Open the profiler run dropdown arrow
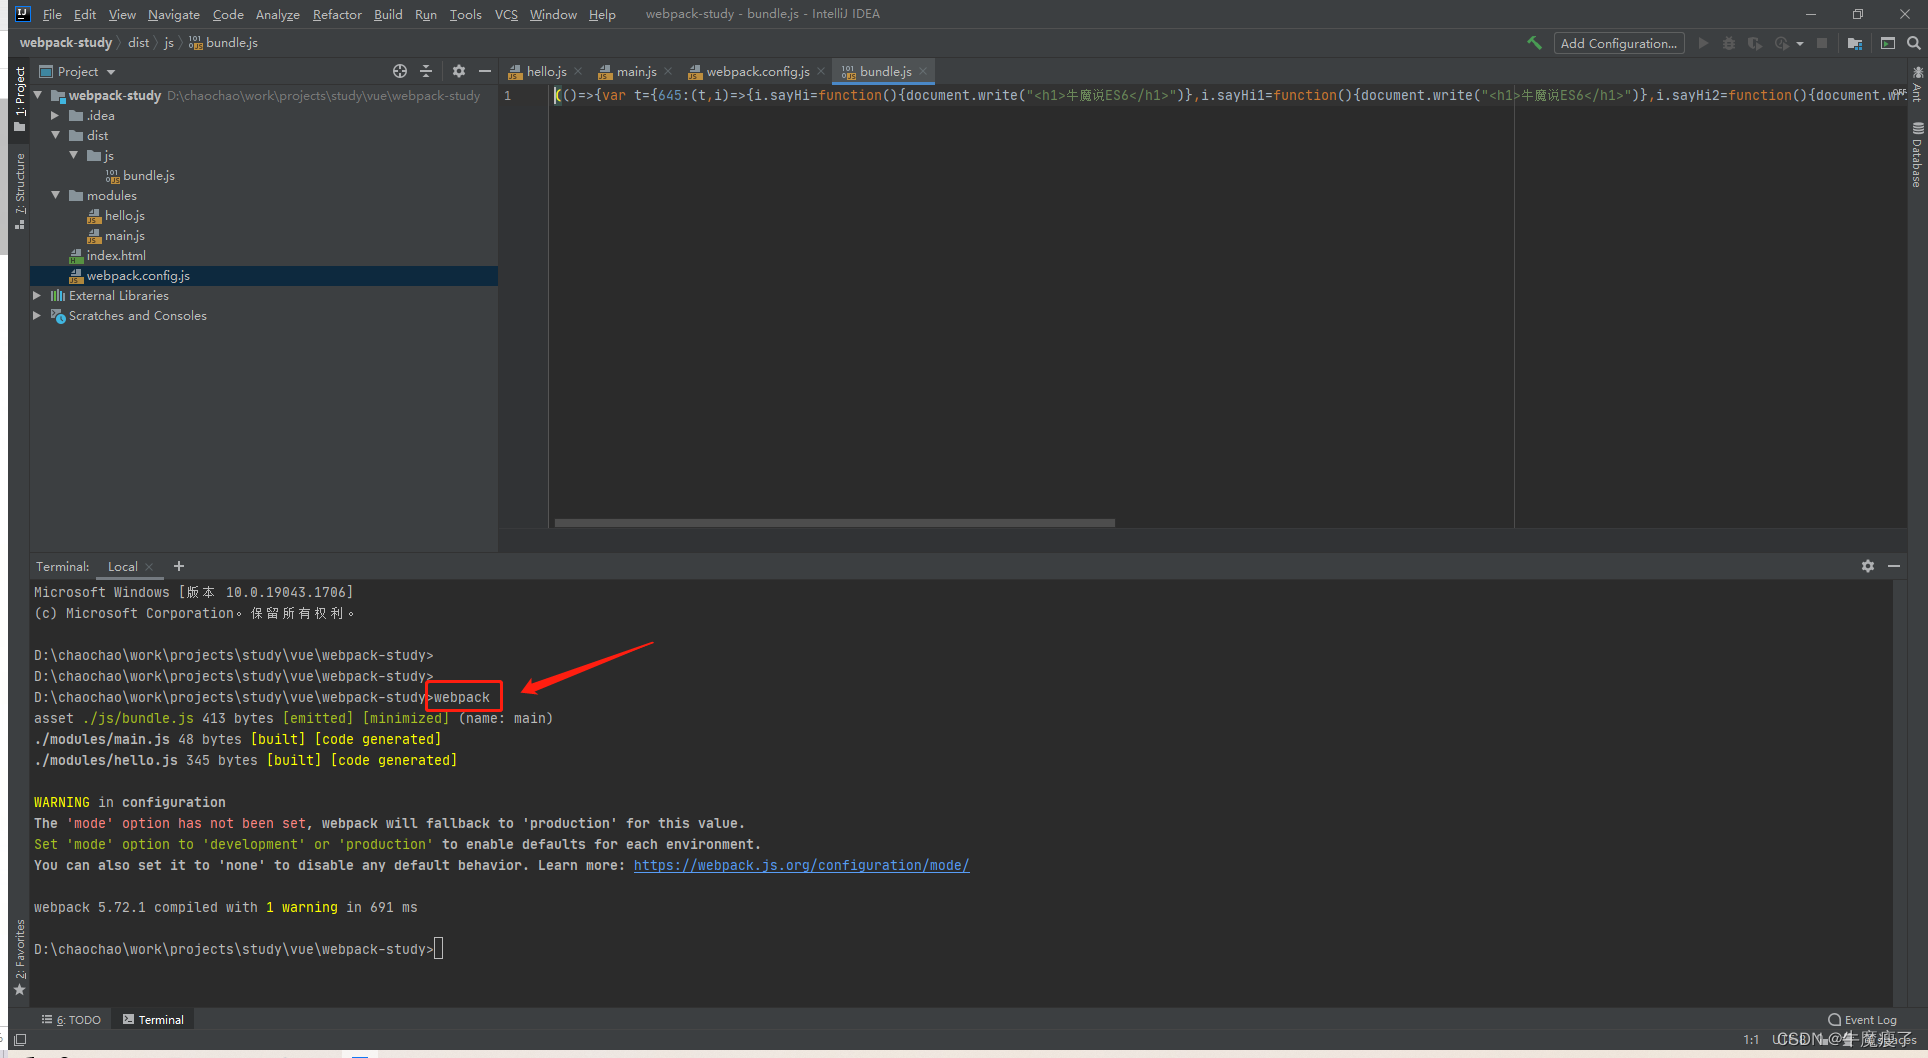The height and width of the screenshot is (1058, 1928). 1799,43
